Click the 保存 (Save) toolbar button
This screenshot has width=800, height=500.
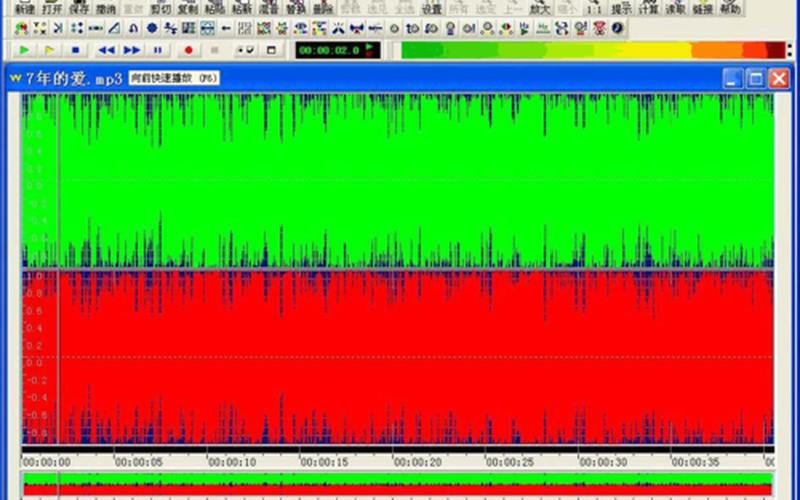click(79, 7)
